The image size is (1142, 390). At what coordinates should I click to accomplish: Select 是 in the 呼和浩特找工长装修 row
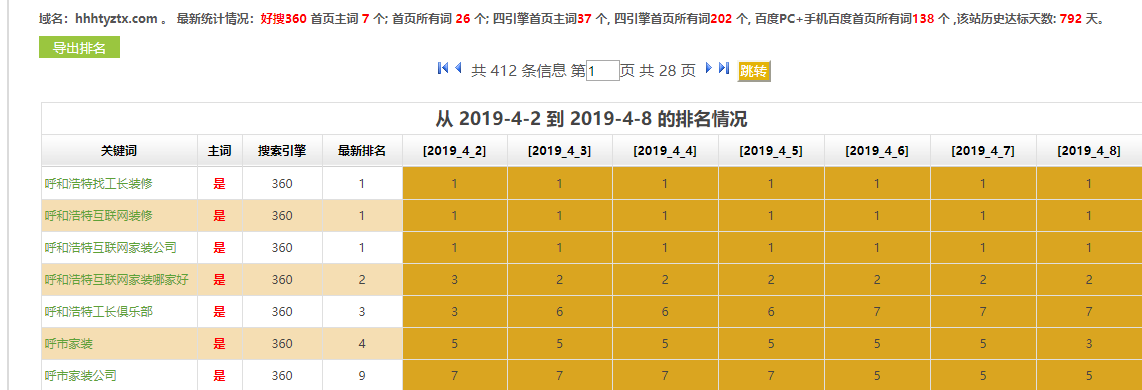(x=219, y=184)
